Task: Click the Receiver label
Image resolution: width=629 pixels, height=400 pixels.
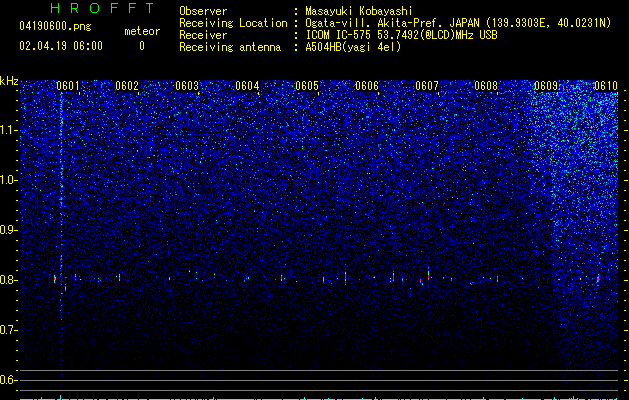Action: (x=203, y=35)
